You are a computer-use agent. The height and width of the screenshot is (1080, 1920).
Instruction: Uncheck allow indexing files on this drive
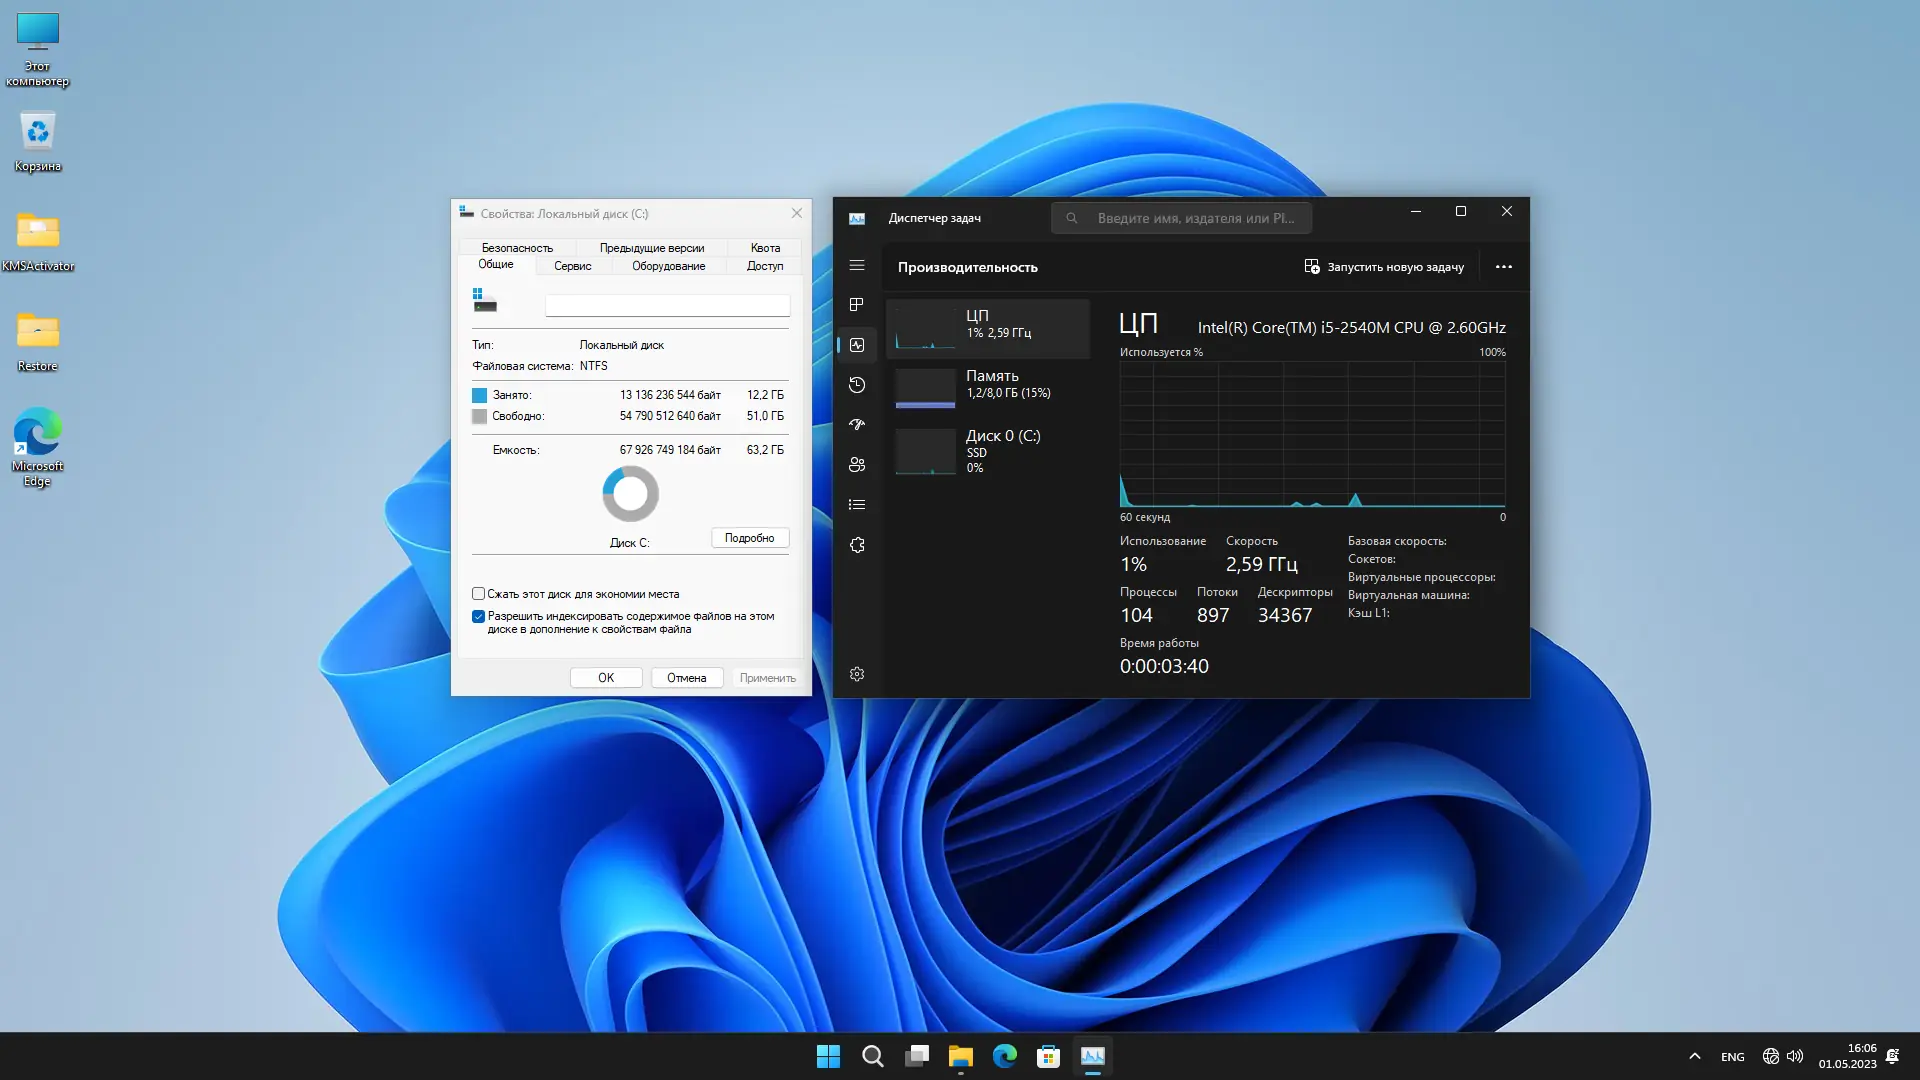click(479, 616)
